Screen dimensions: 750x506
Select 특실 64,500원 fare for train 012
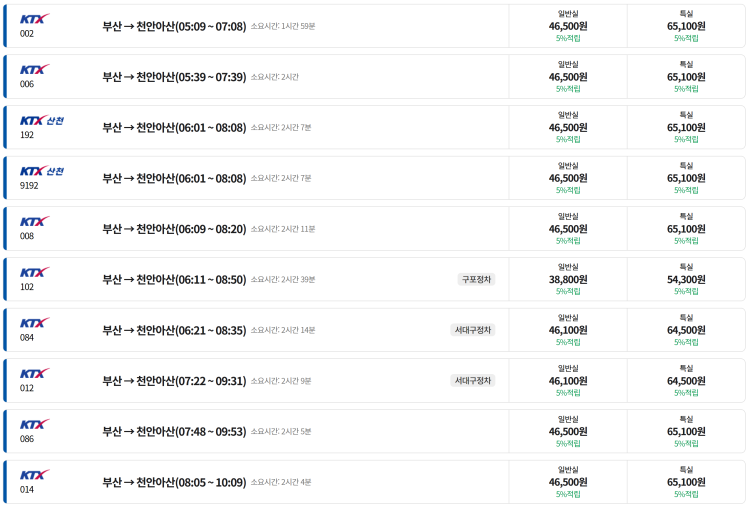[x=686, y=381]
